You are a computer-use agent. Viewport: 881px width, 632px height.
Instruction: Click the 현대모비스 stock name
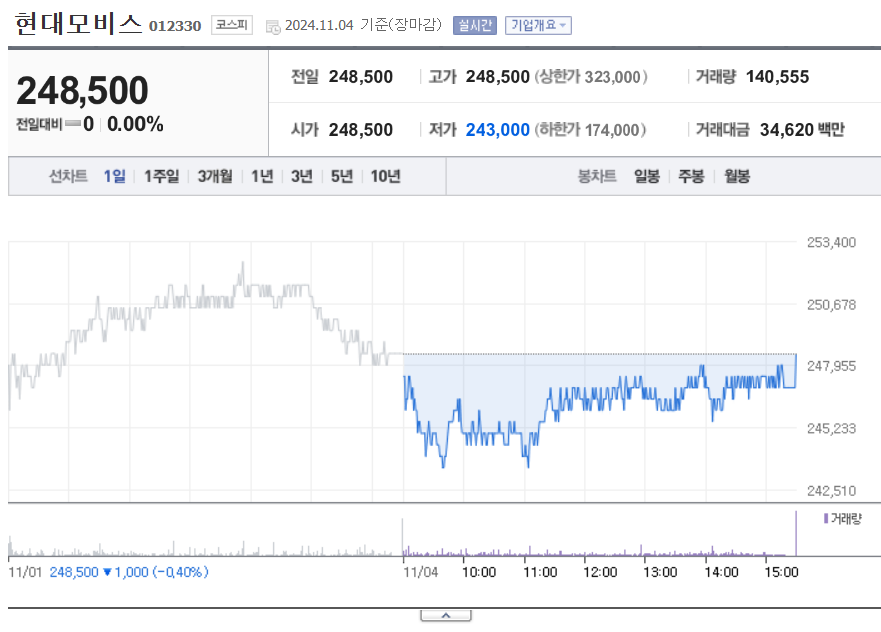79,24
